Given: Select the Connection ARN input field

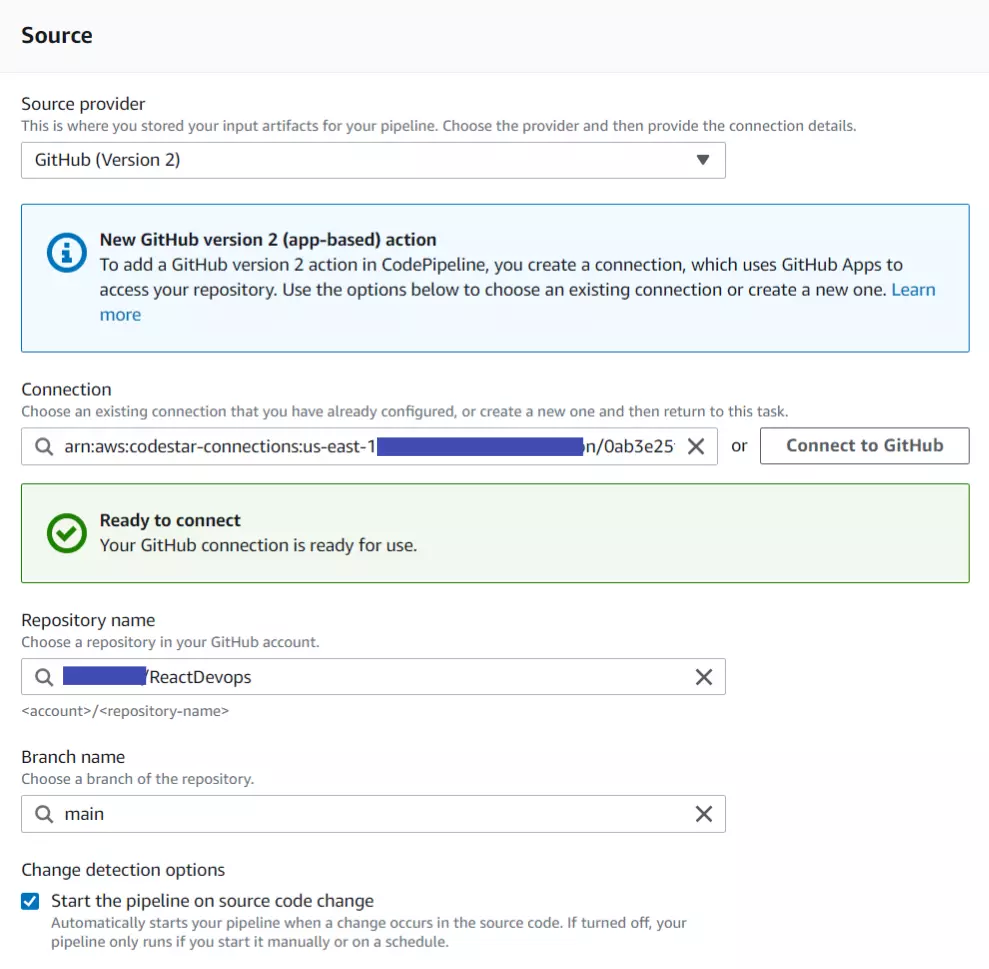Looking at the screenshot, I should click(369, 447).
